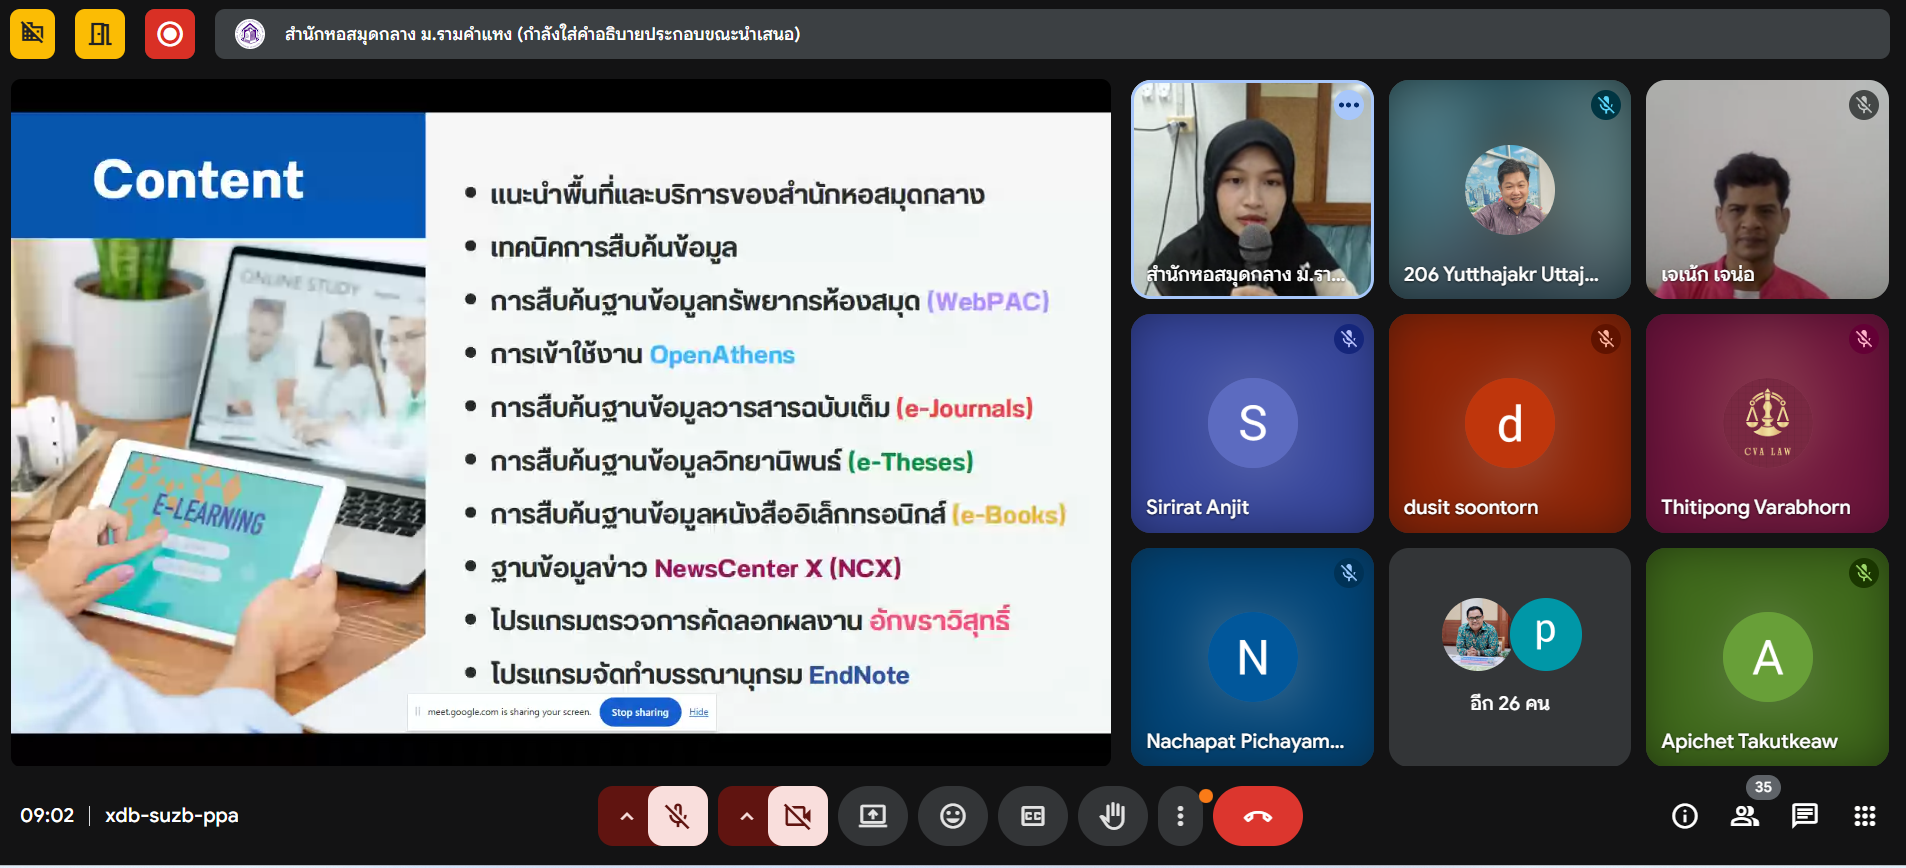Open options dots on presenter video tile

click(x=1349, y=105)
